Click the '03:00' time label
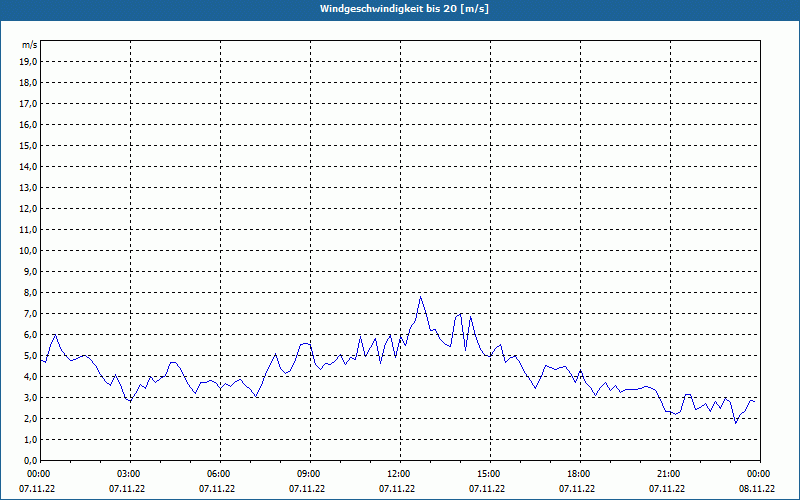 coord(130,474)
